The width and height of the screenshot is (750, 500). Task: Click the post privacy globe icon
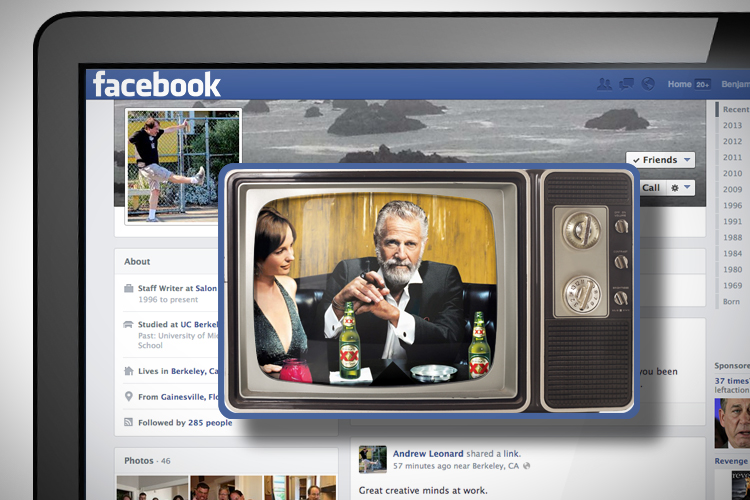click(527, 466)
